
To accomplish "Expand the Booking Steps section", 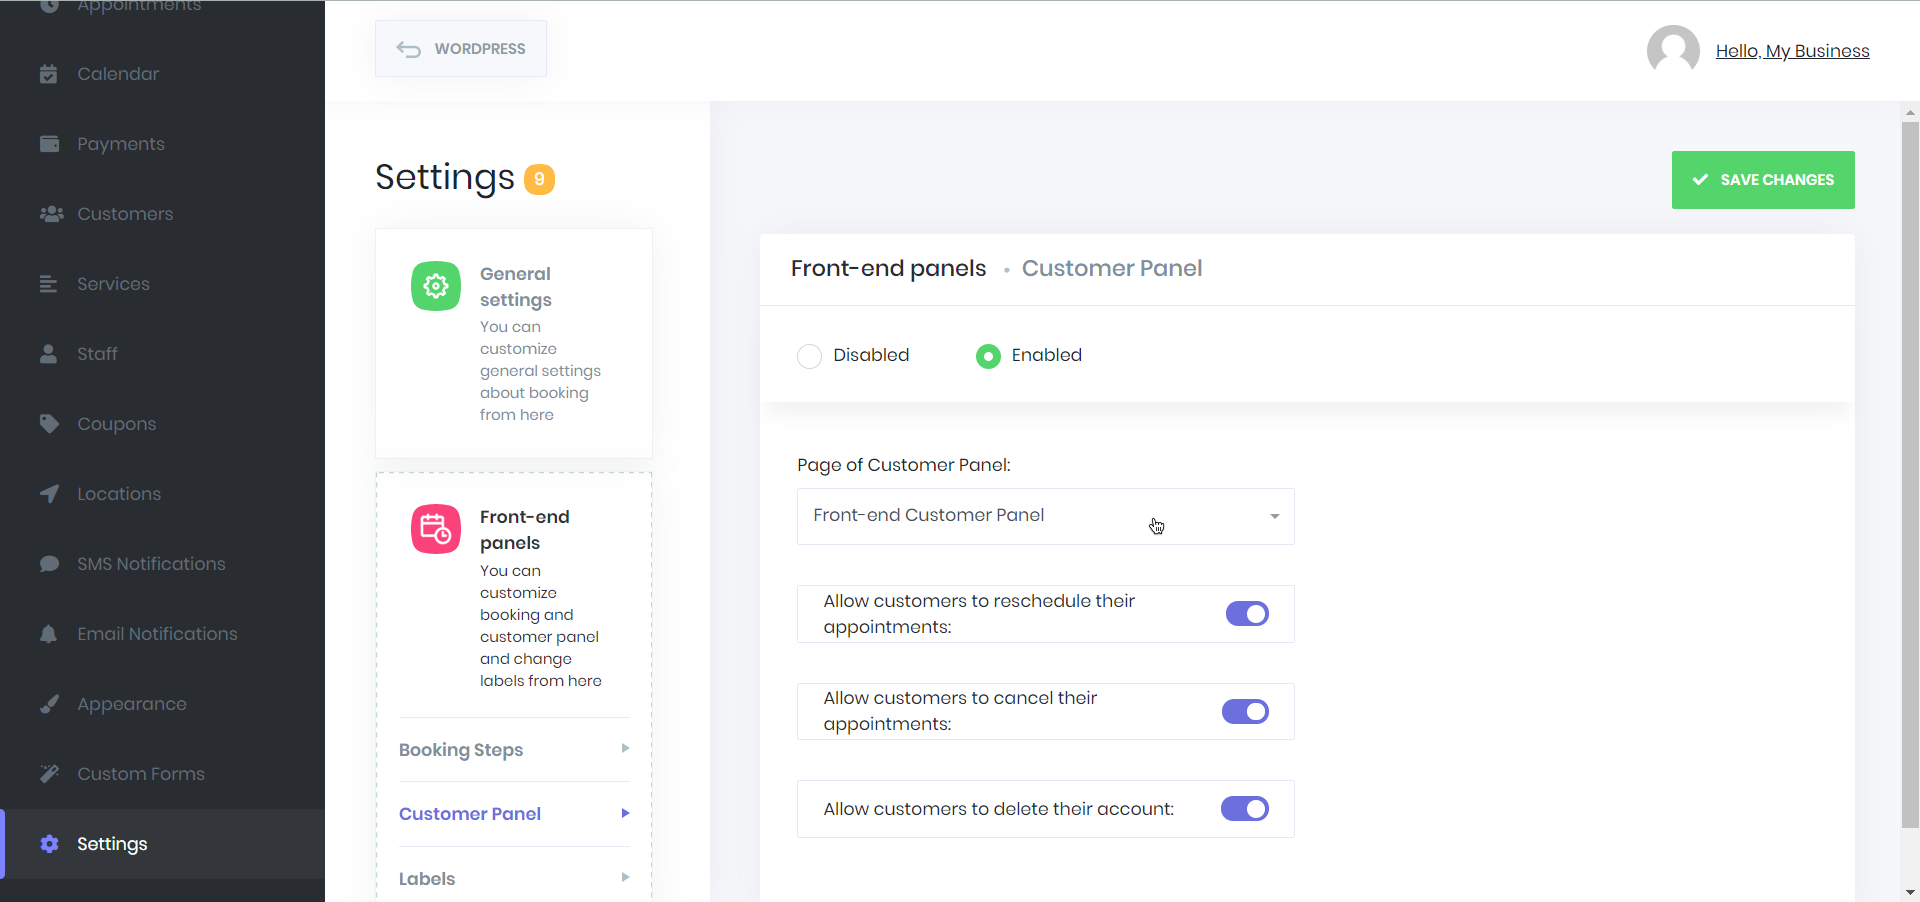I will [x=513, y=749].
